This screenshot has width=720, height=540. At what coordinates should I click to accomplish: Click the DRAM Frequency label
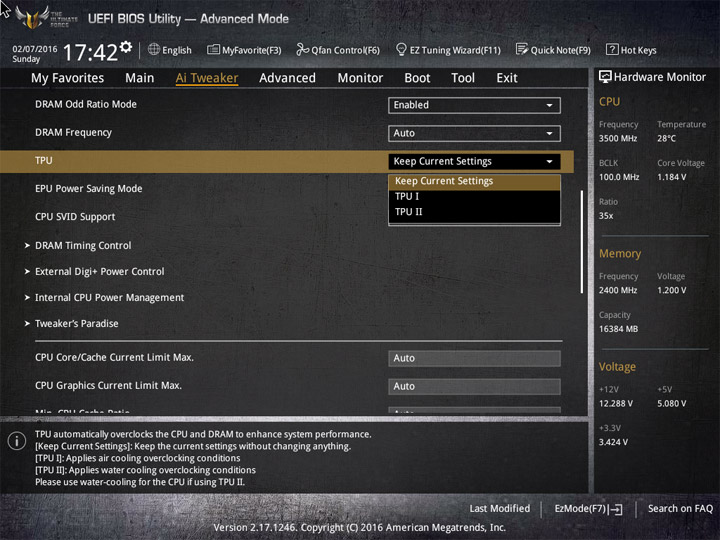73,133
